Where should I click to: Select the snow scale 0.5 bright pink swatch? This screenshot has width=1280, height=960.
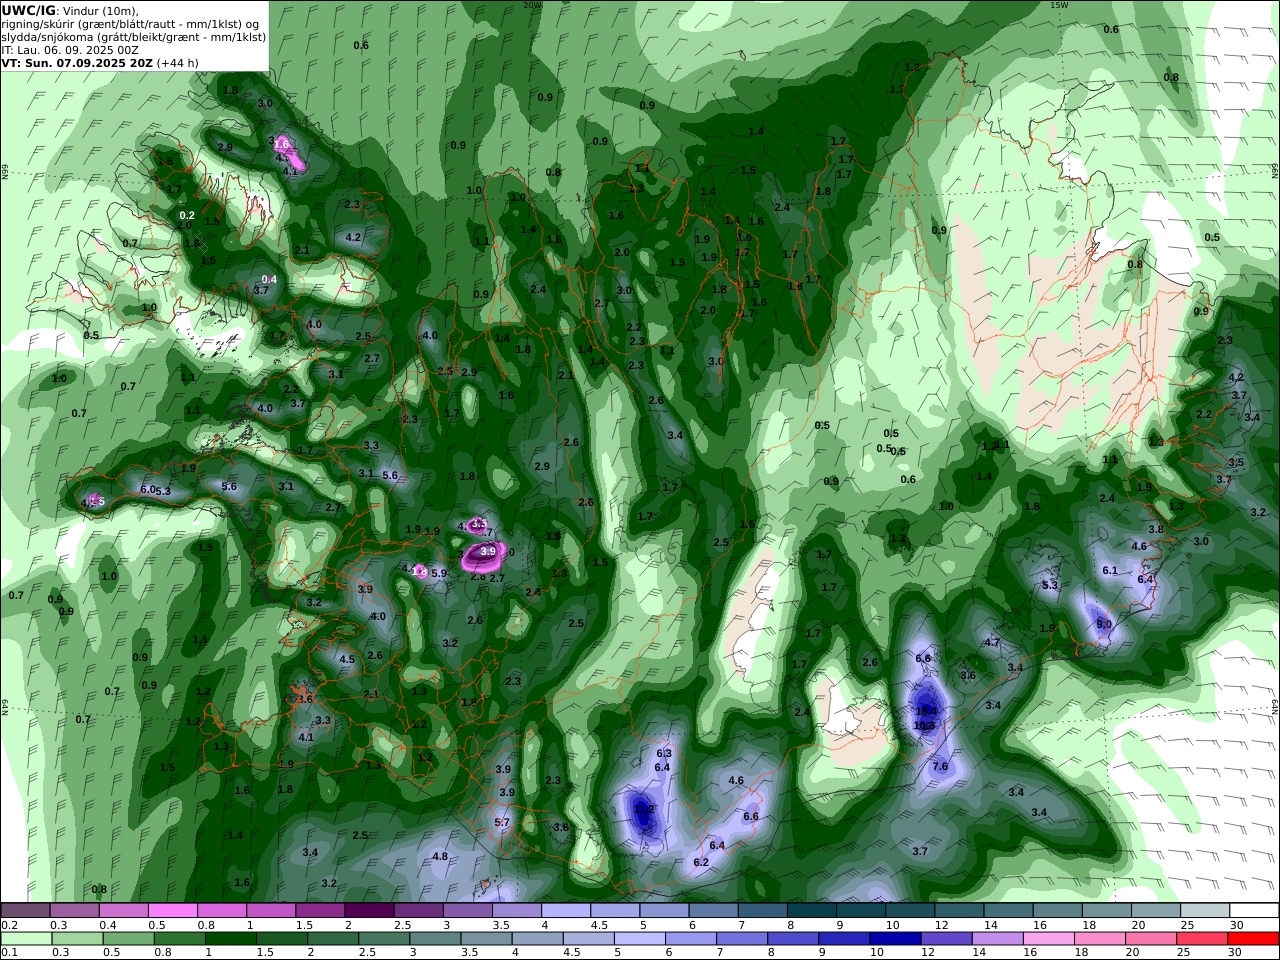point(172,911)
